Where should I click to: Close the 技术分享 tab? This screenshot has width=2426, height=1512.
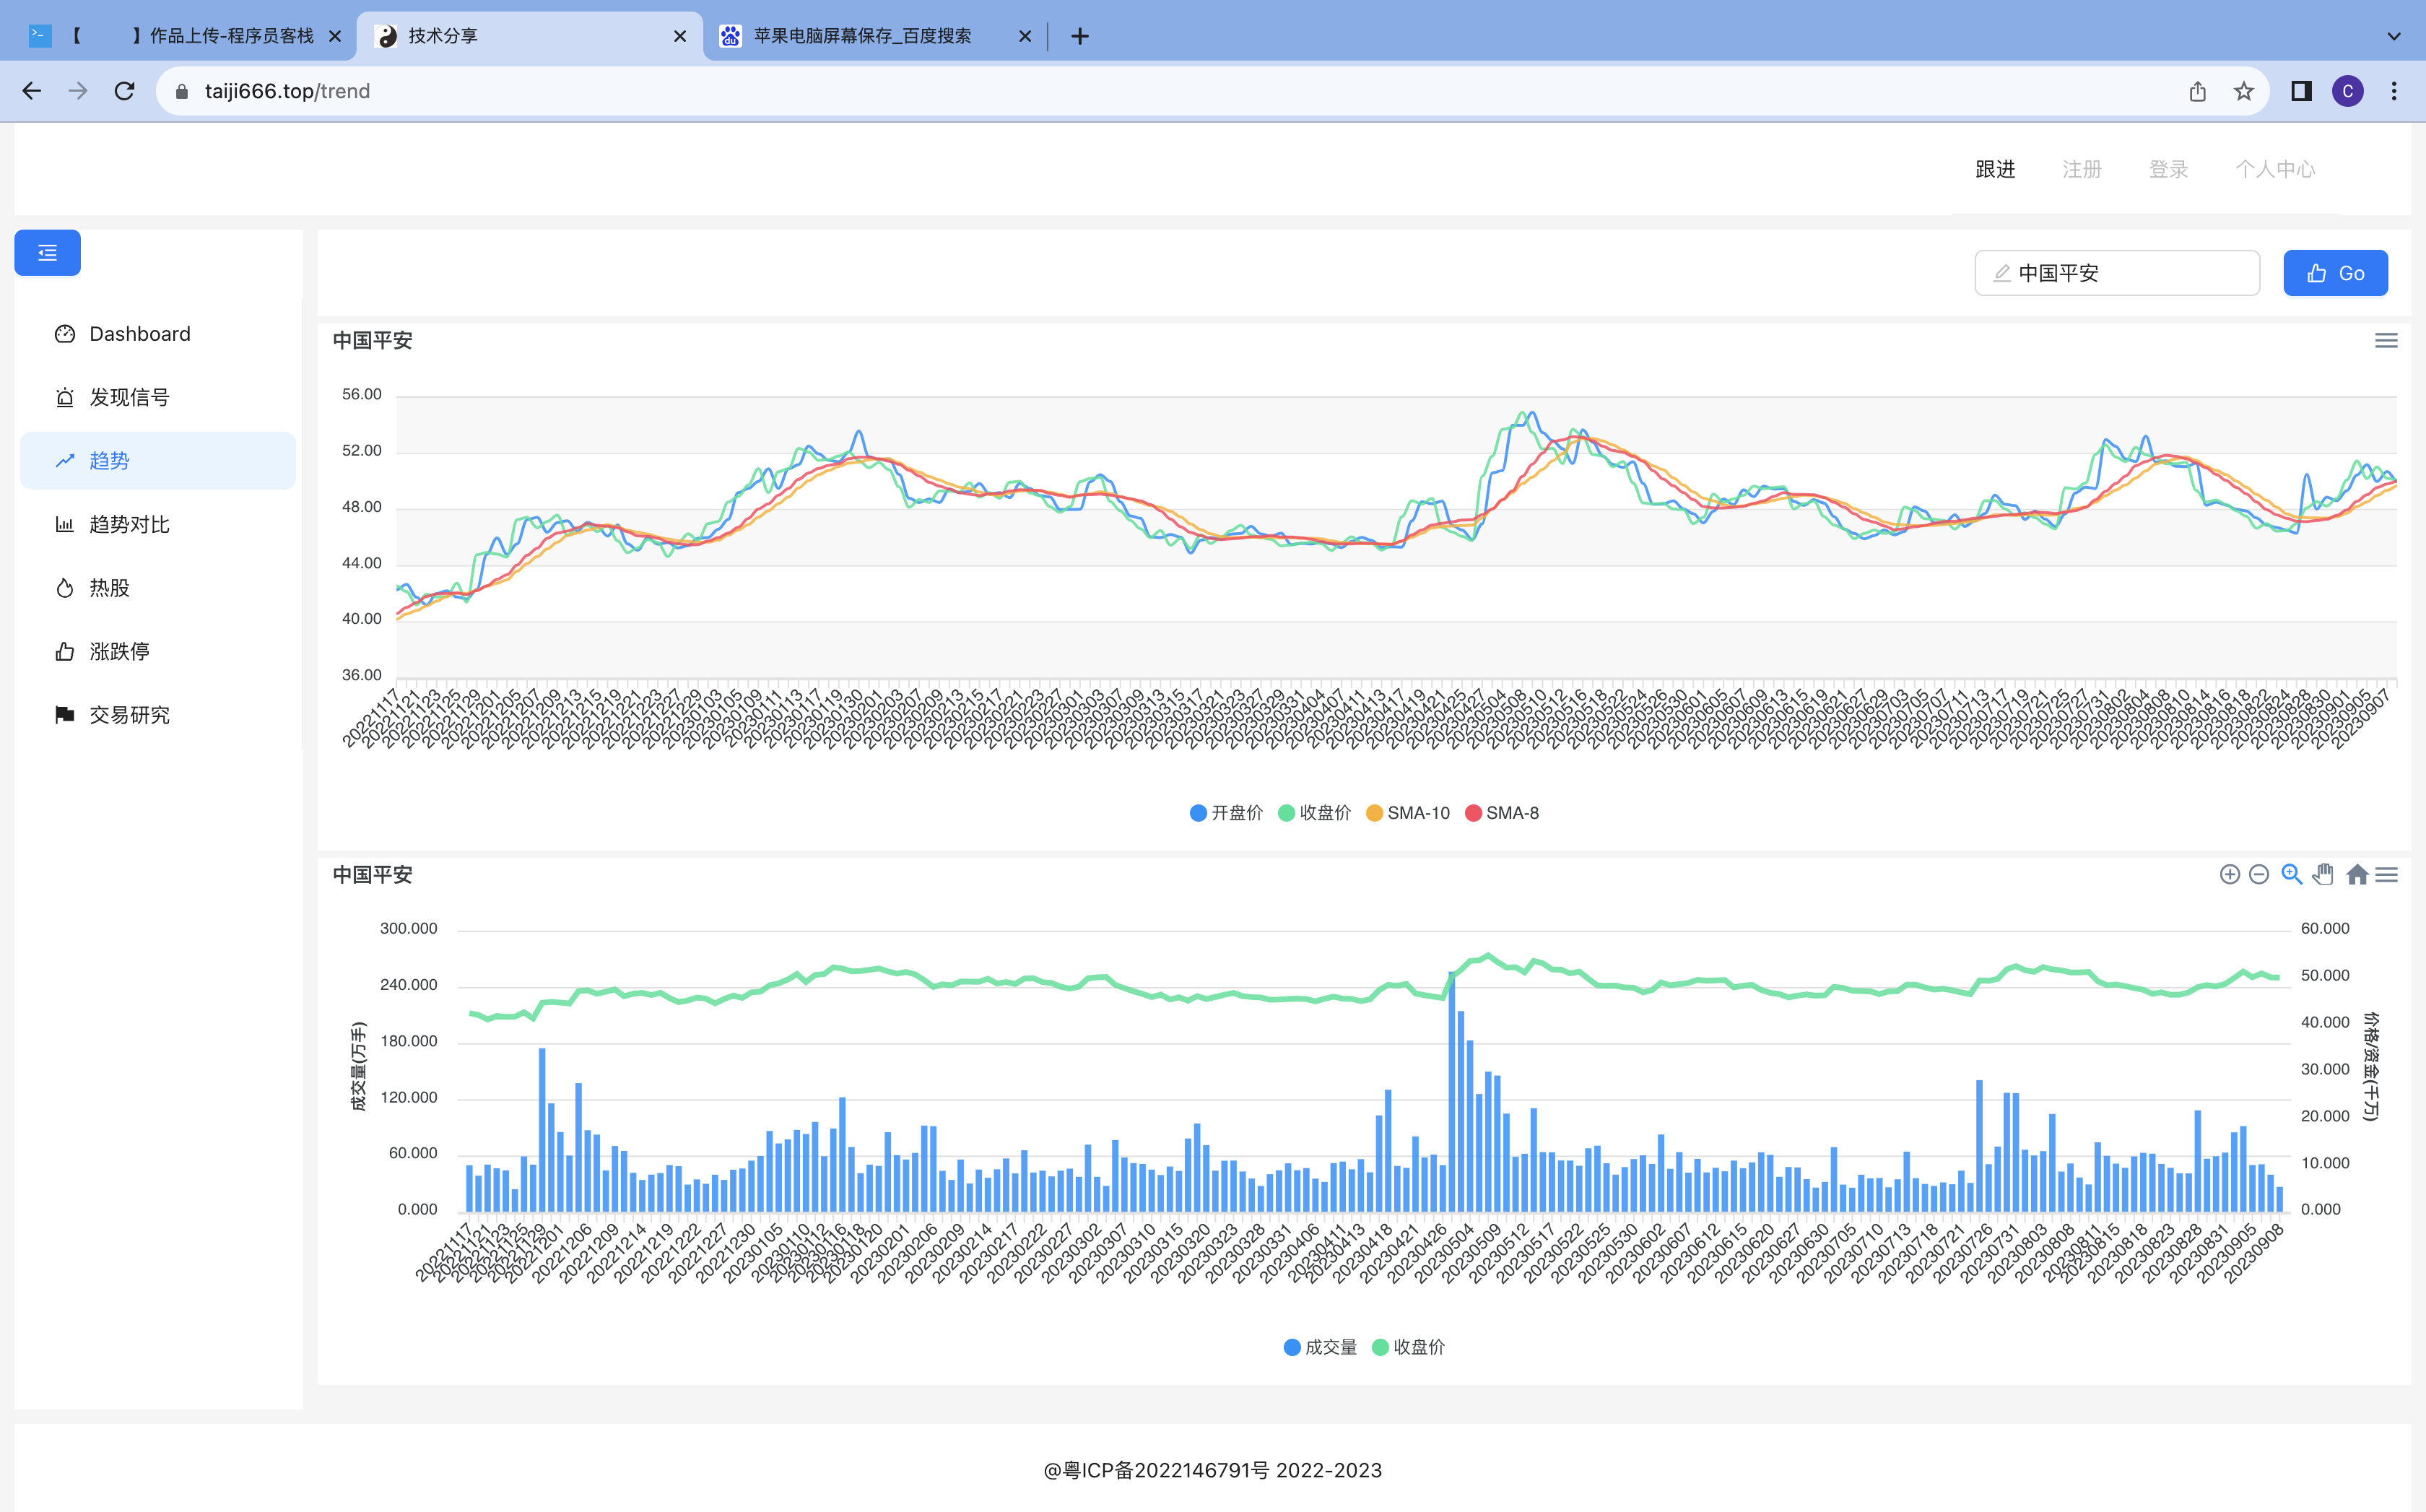click(x=680, y=36)
